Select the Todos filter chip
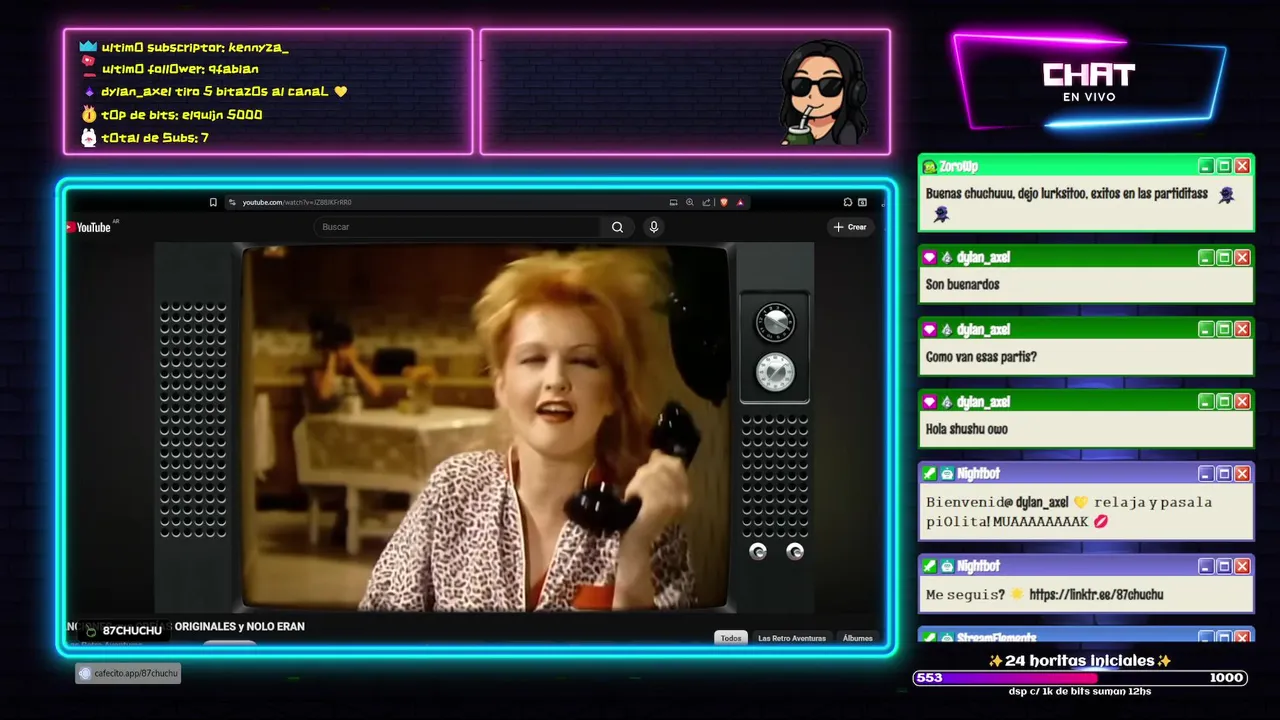1280x720 pixels. coord(731,638)
